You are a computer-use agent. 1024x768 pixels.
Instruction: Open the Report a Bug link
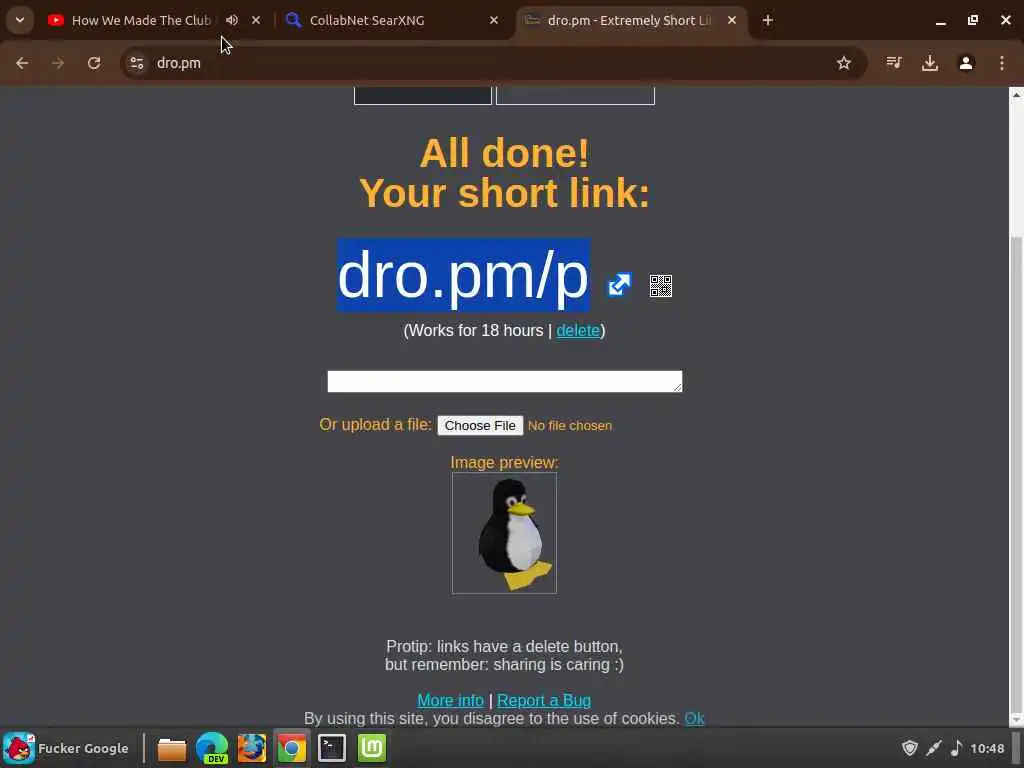tap(544, 700)
